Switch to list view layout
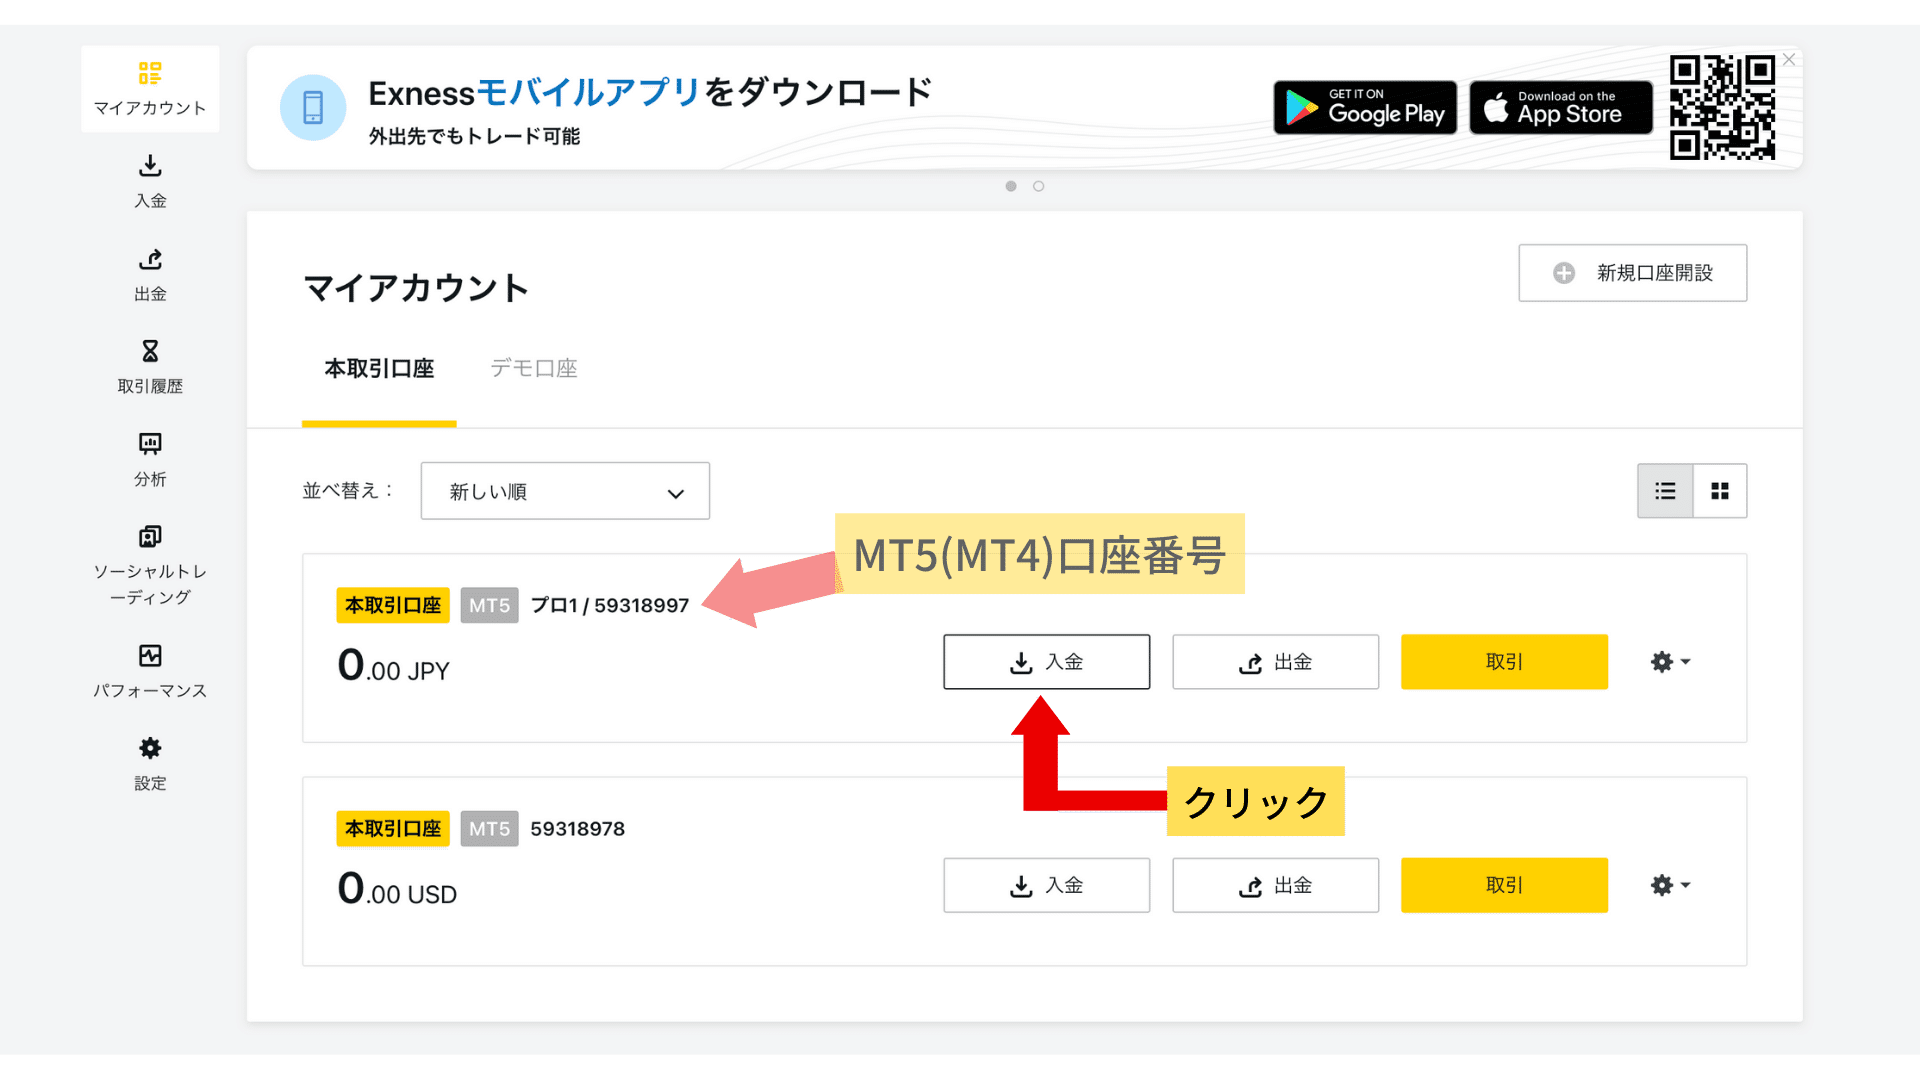This screenshot has width=1920, height=1080. (1665, 491)
